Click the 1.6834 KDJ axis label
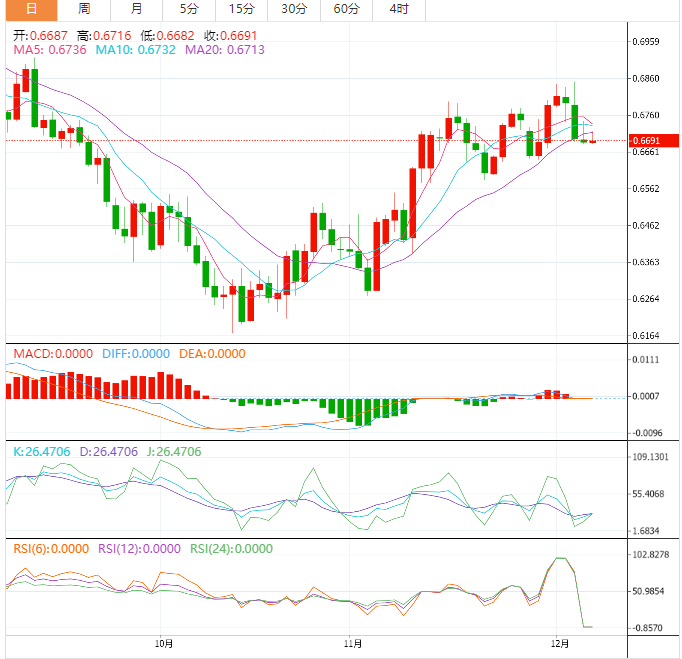The image size is (682, 659). (x=645, y=531)
